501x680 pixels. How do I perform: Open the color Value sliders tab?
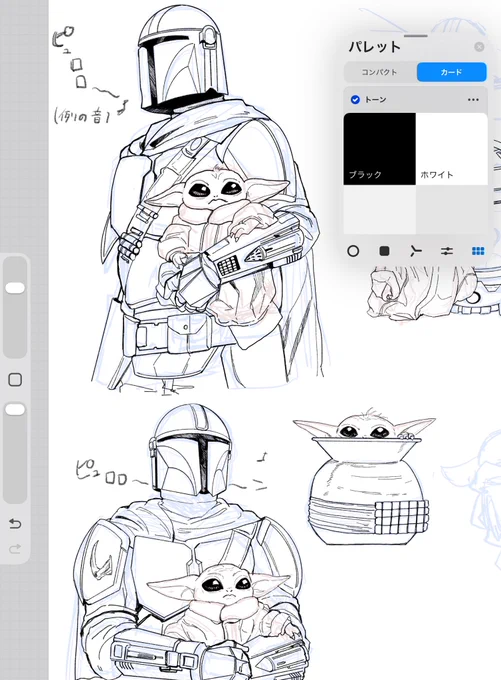[x=447, y=251]
